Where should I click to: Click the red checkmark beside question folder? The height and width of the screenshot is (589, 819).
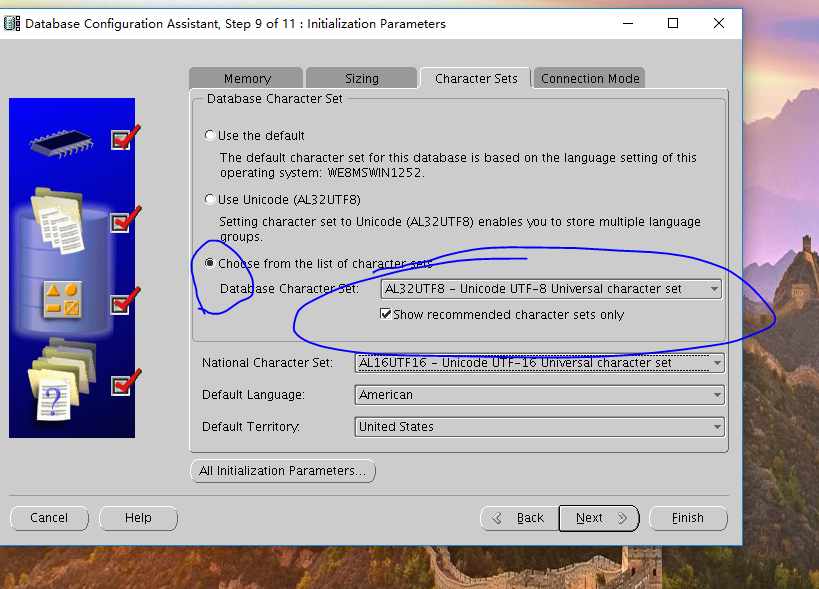[125, 383]
